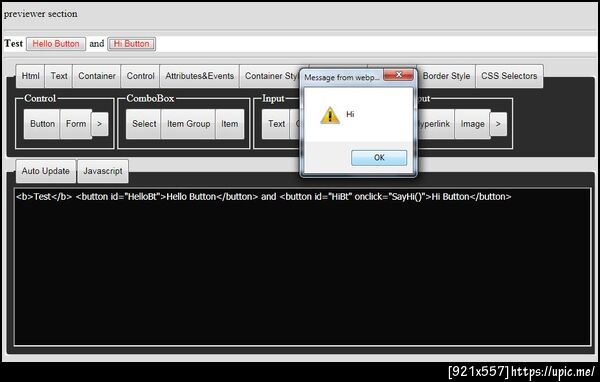Screen dimensions: 600x382
Task: Insert an Image element
Action: coord(473,124)
